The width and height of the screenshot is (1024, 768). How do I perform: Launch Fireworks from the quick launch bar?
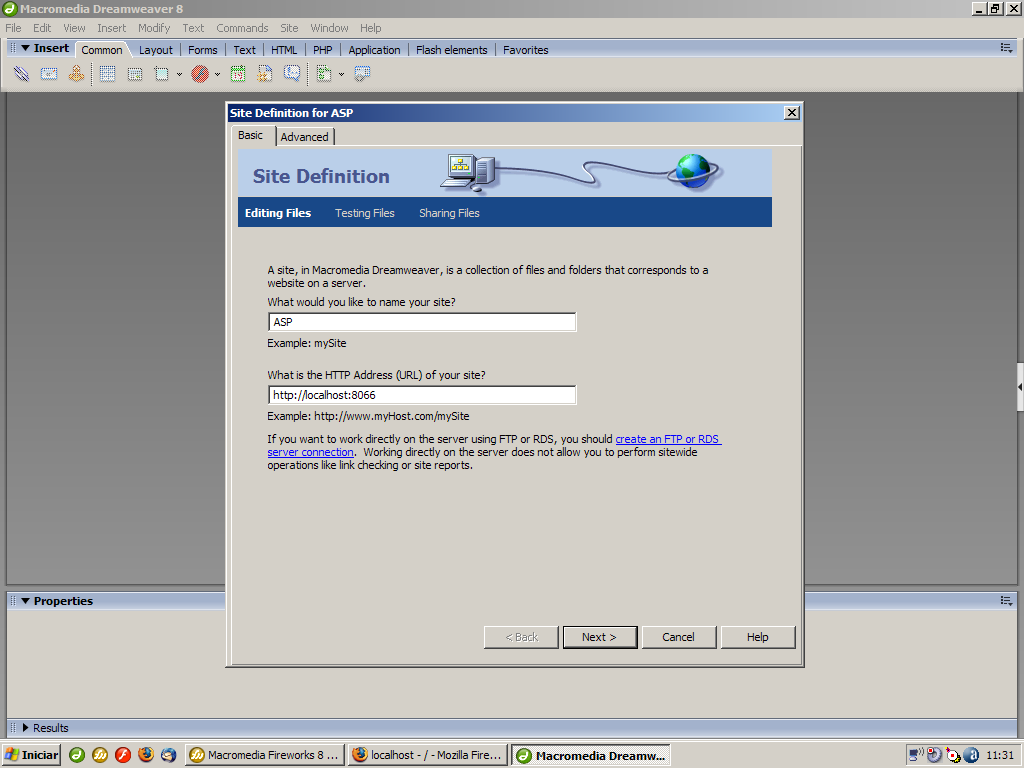point(100,755)
